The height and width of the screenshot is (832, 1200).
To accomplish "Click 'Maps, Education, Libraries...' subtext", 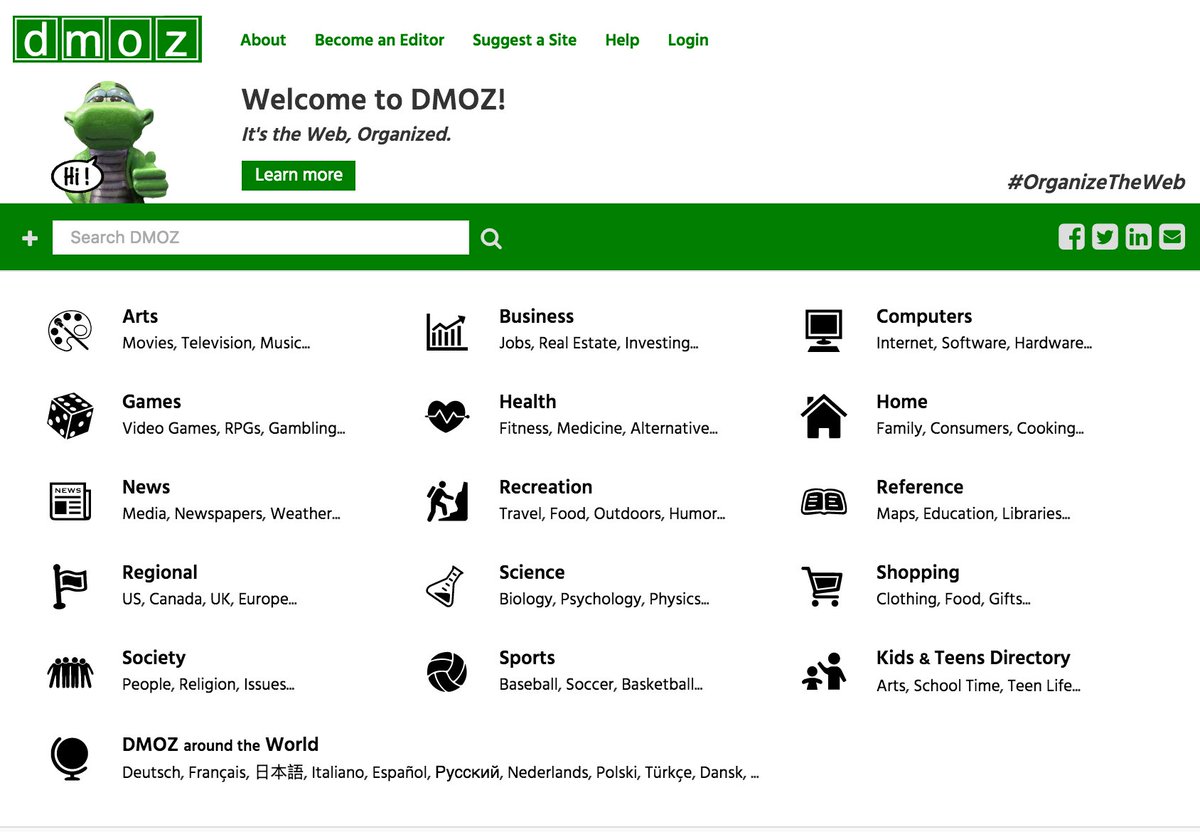I will coord(973,513).
